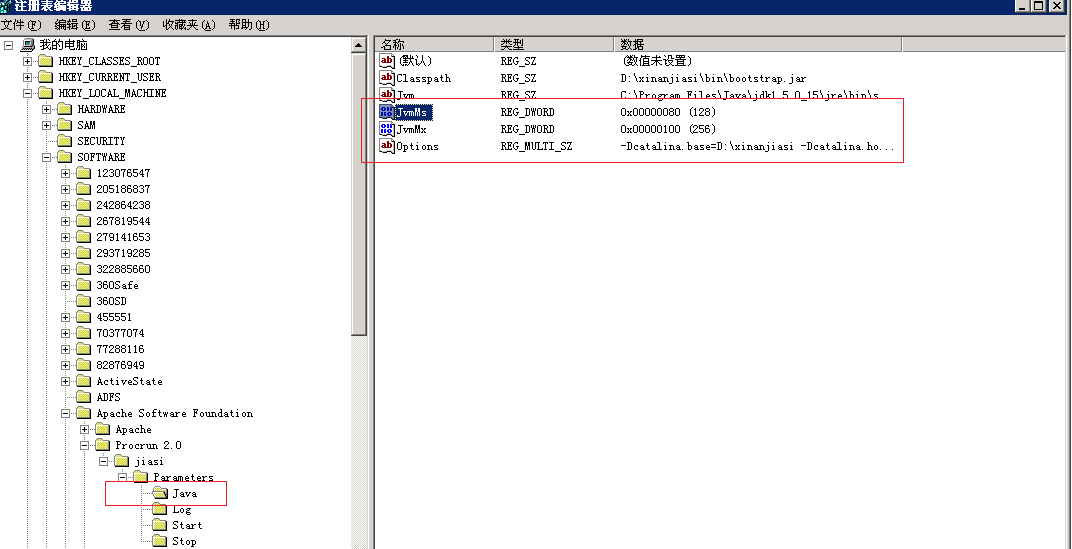Image resolution: width=1072 pixels, height=549 pixels.
Task: Click the 我的电脑 computer icon
Action: click(x=28, y=45)
